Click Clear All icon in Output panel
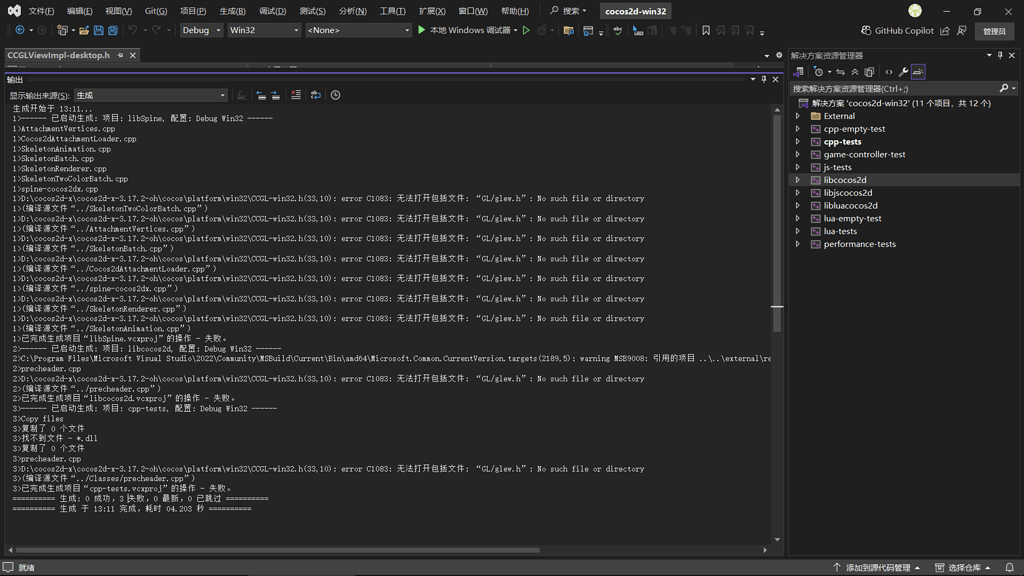The width and height of the screenshot is (1024, 576). 296,95
